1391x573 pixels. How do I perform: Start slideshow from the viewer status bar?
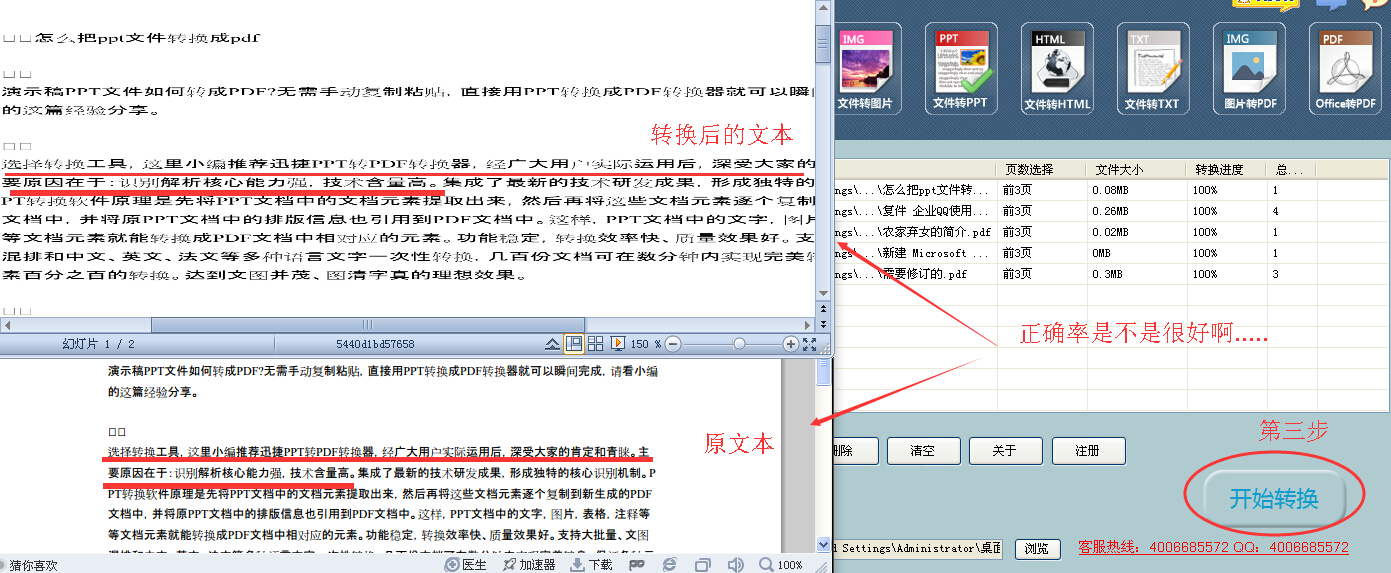617,344
